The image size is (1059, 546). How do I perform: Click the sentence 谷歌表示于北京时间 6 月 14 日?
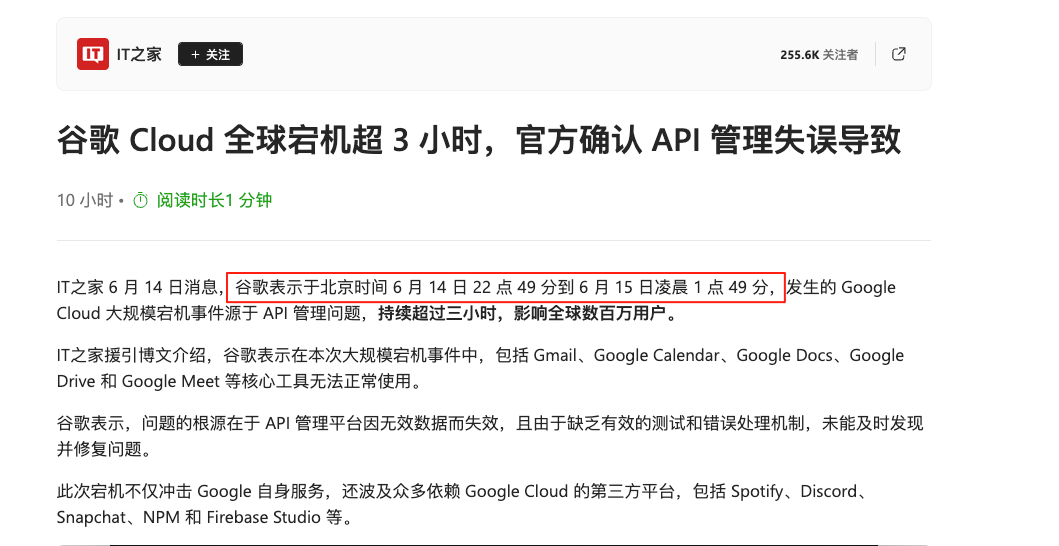[x=506, y=287]
